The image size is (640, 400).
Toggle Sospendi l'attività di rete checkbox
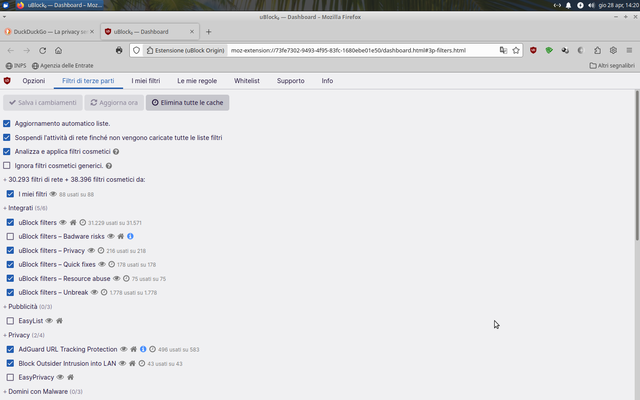[x=7, y=138]
